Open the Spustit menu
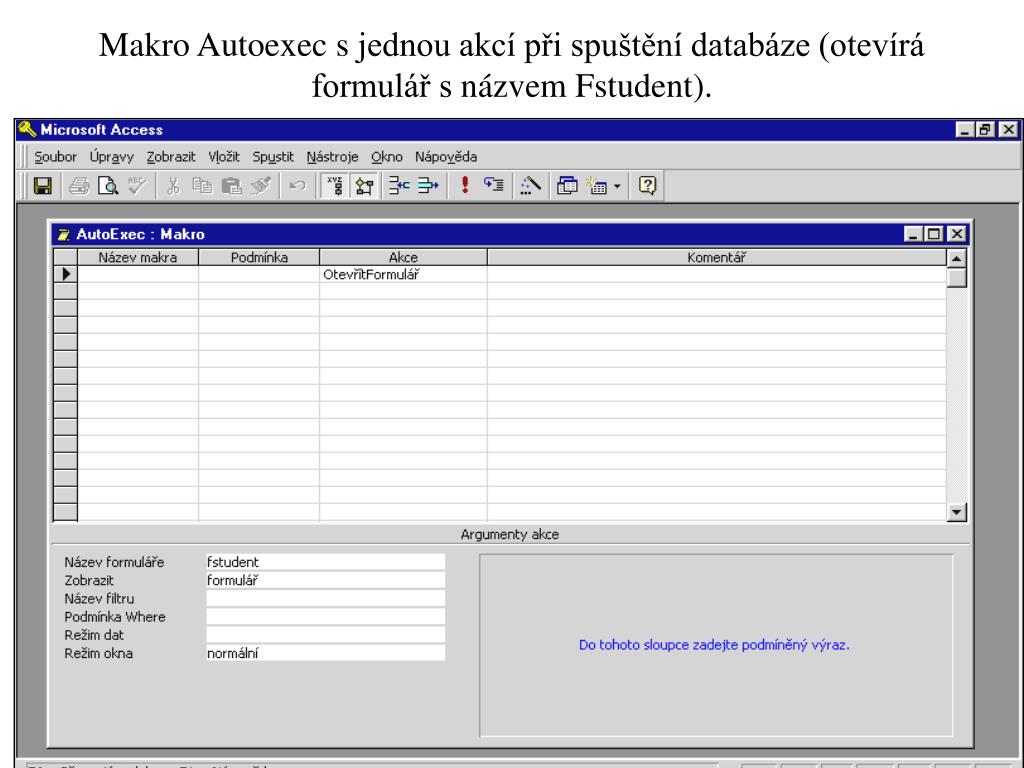The height and width of the screenshot is (768, 1024). [x=273, y=157]
